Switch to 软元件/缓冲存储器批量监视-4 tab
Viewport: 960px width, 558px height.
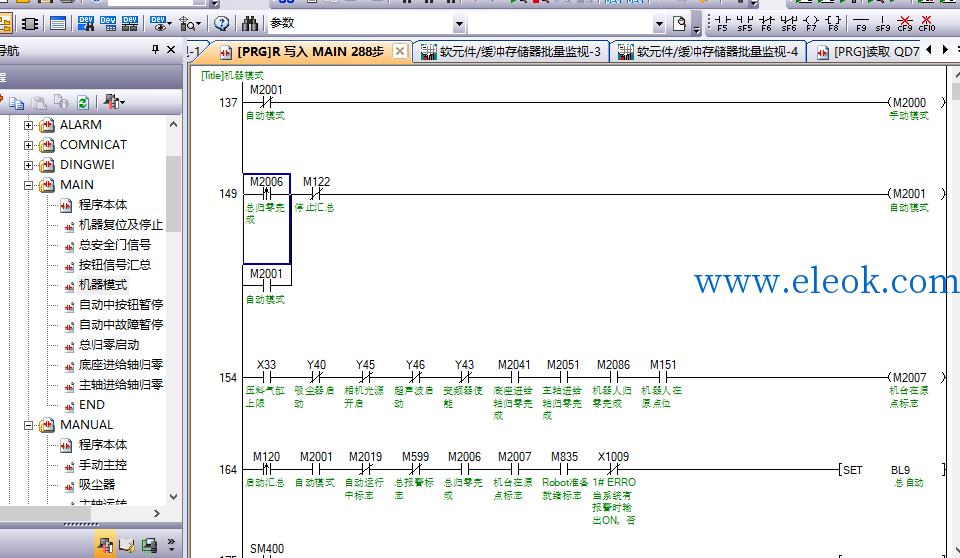coord(708,52)
